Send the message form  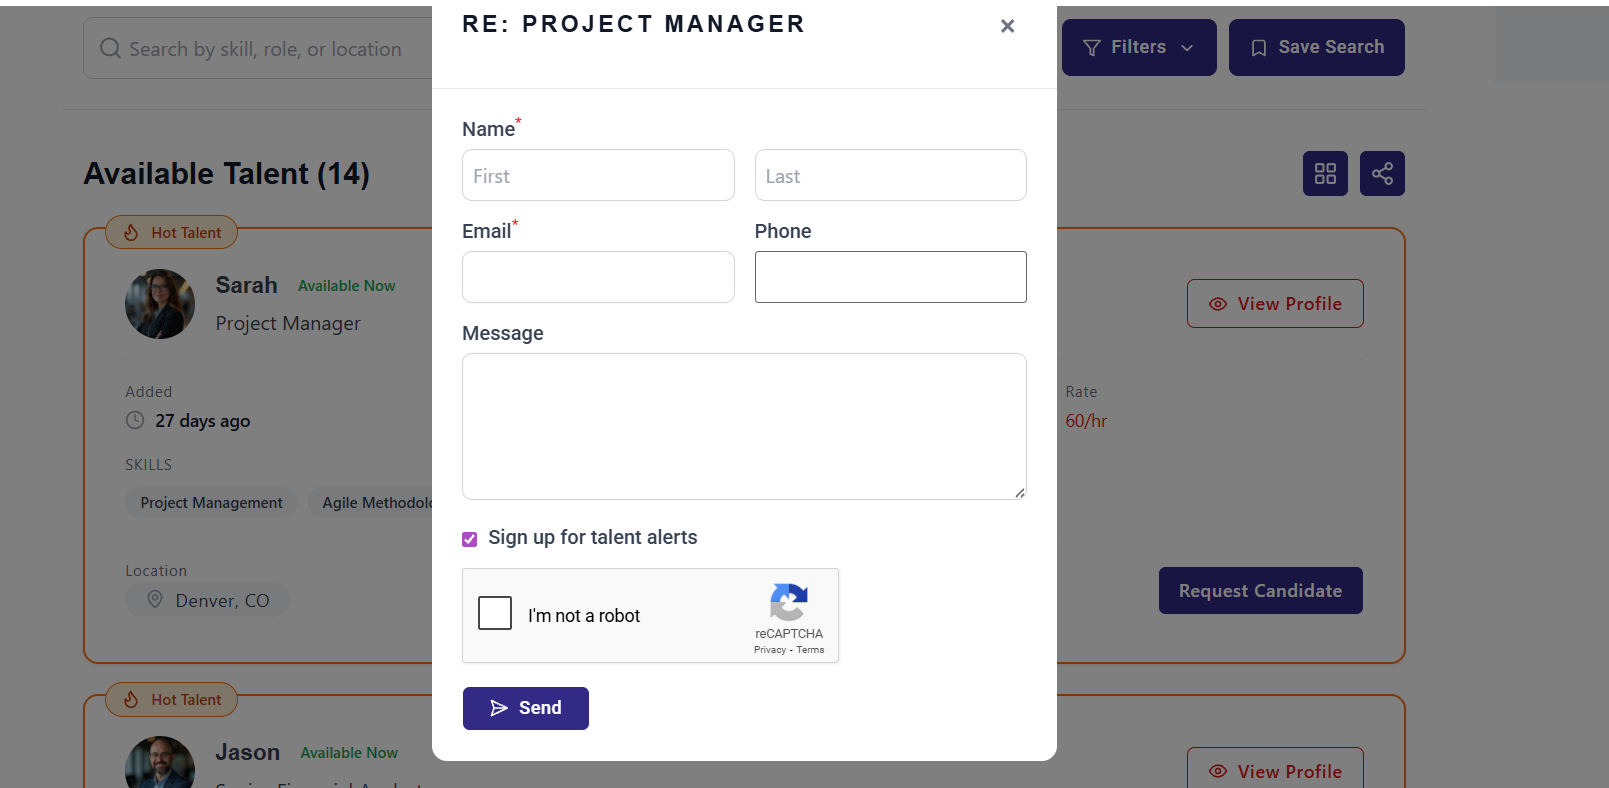[x=525, y=708]
